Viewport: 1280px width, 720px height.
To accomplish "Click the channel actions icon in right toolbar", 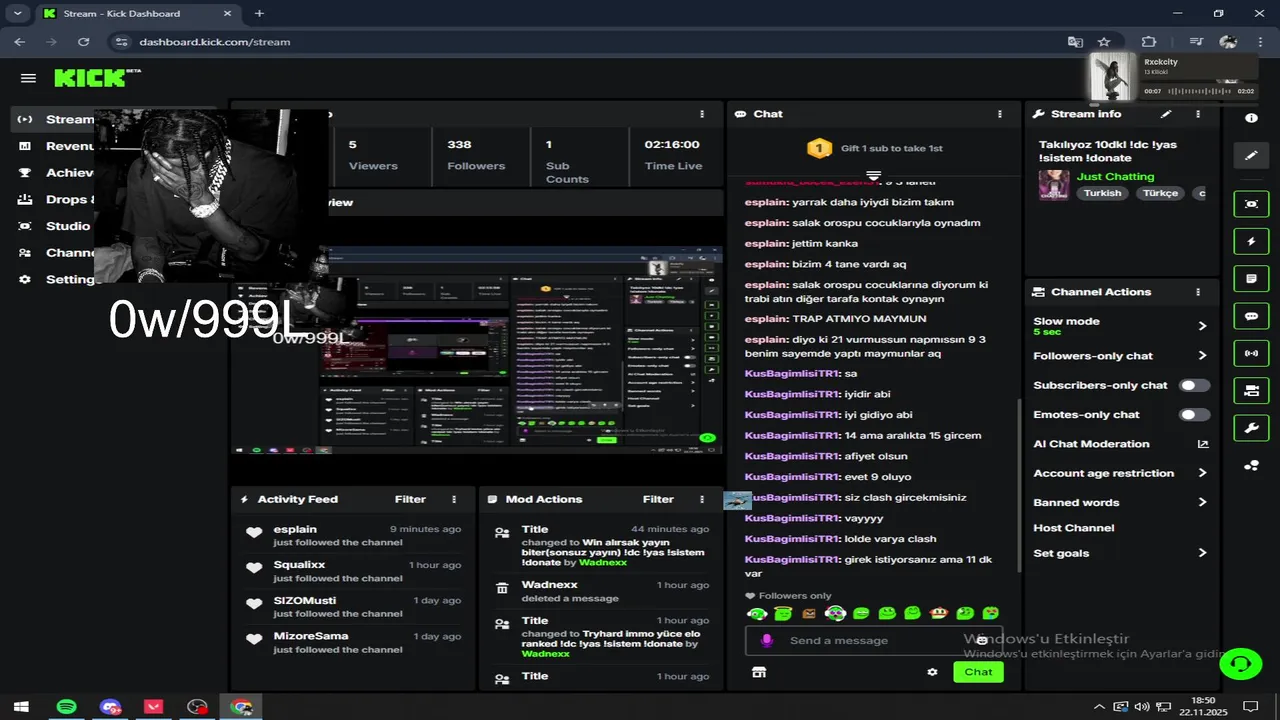I will click(1251, 391).
